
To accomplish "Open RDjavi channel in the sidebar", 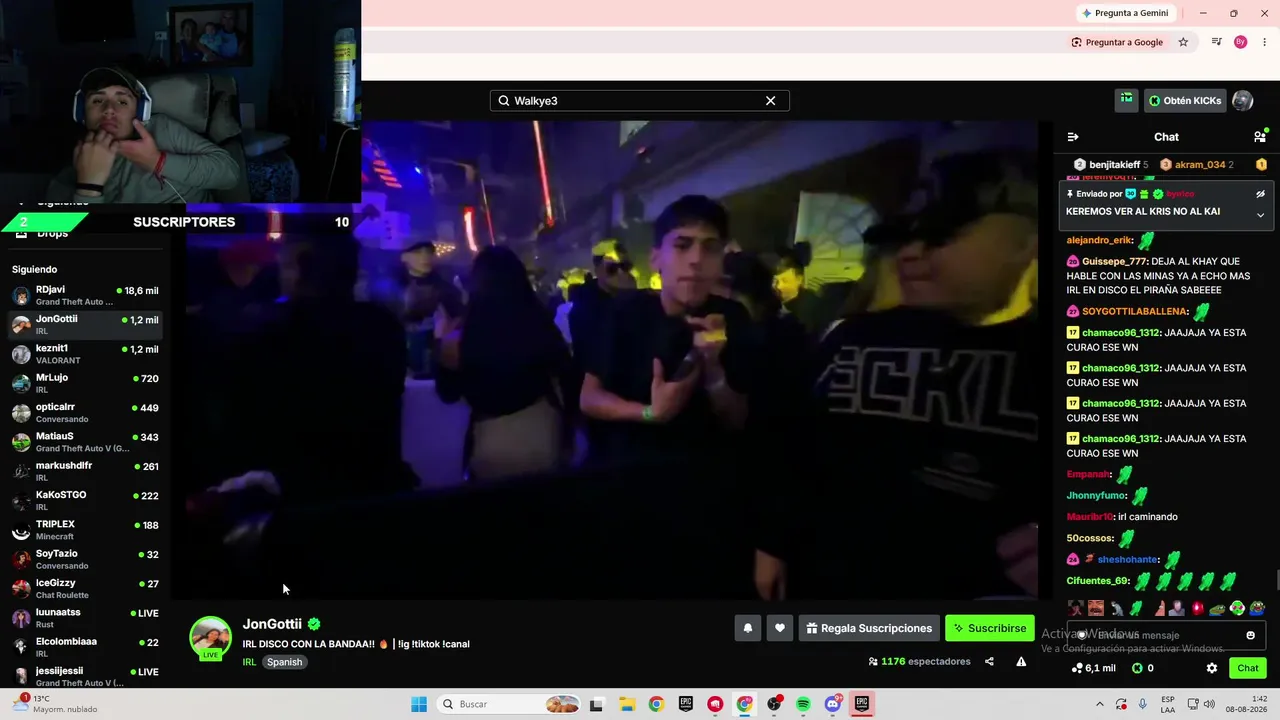I will tap(85, 295).
